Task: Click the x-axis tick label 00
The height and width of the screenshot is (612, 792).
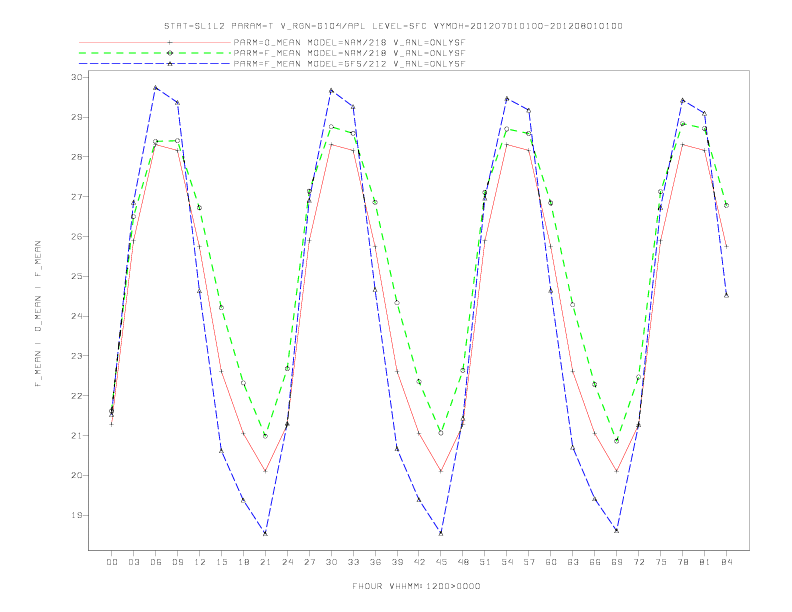Action: pyautogui.click(x=112, y=562)
